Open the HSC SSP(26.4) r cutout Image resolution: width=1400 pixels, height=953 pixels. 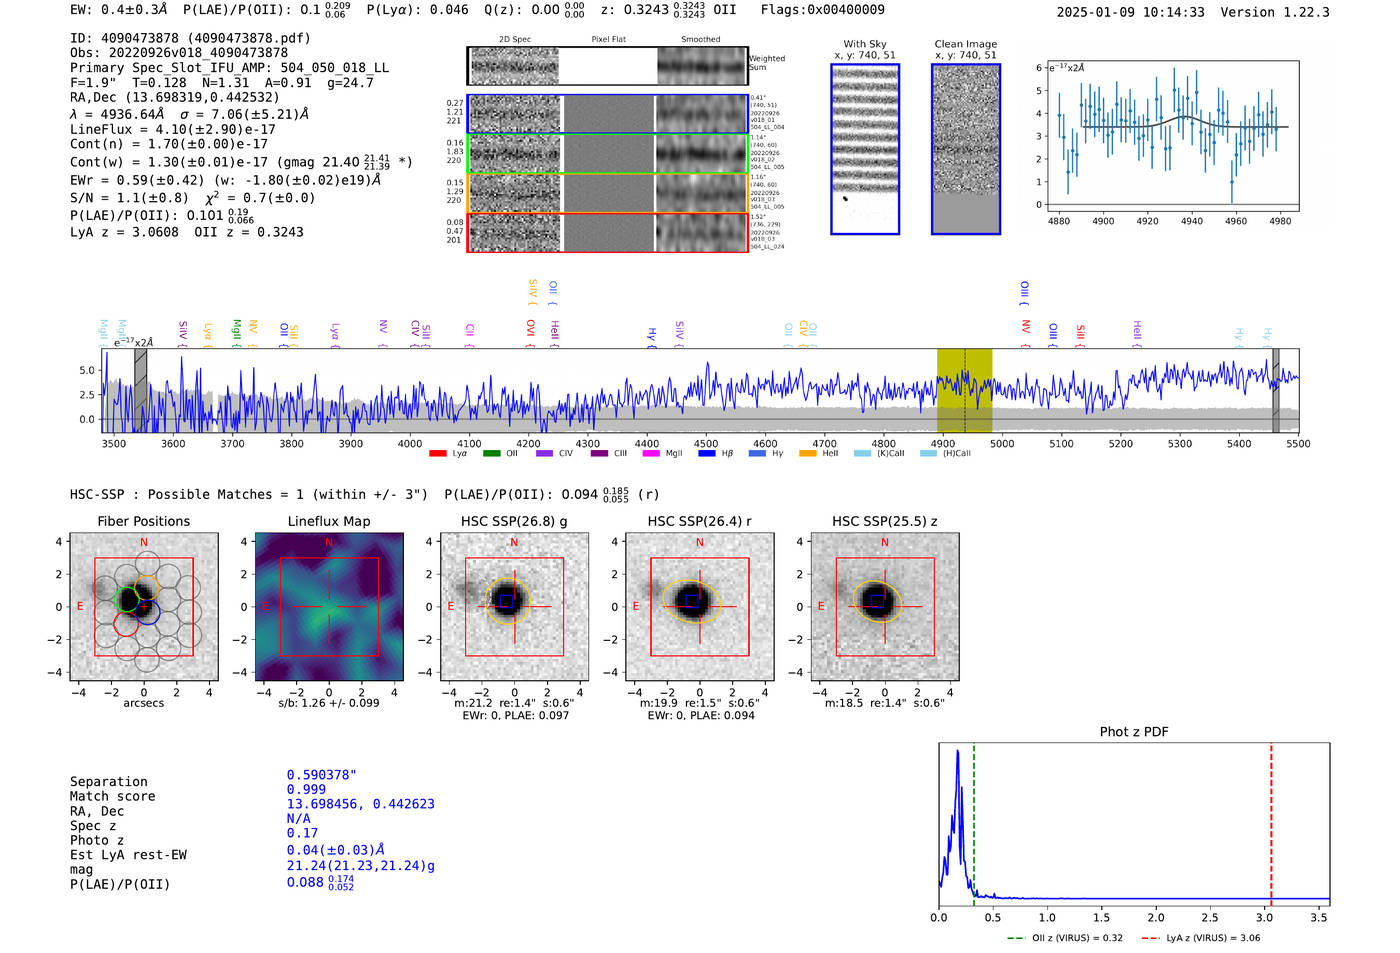[700, 607]
